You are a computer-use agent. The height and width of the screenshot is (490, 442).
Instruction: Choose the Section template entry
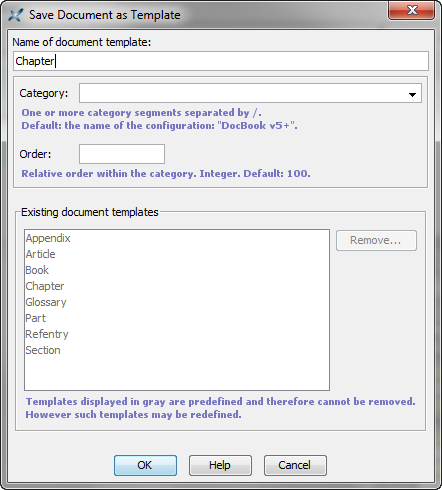click(x=43, y=350)
